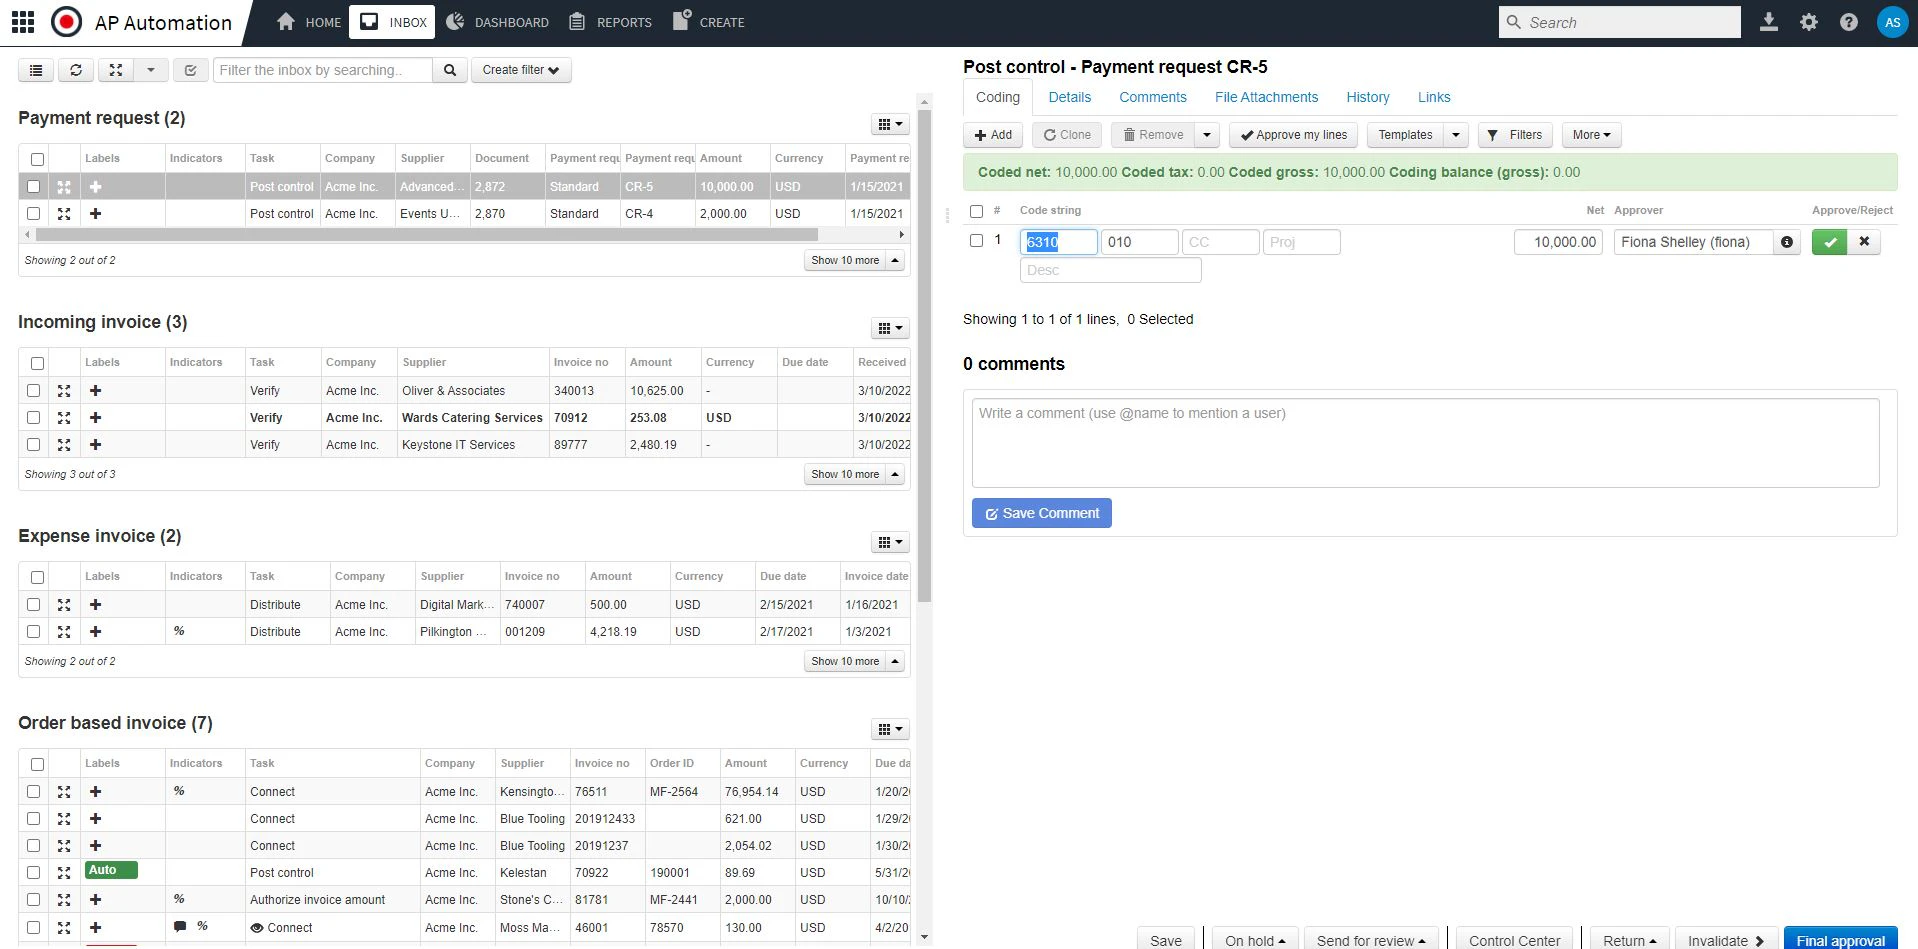This screenshot has height=949, width=1918.
Task: Open the Create filter dropdown
Action: coord(520,70)
